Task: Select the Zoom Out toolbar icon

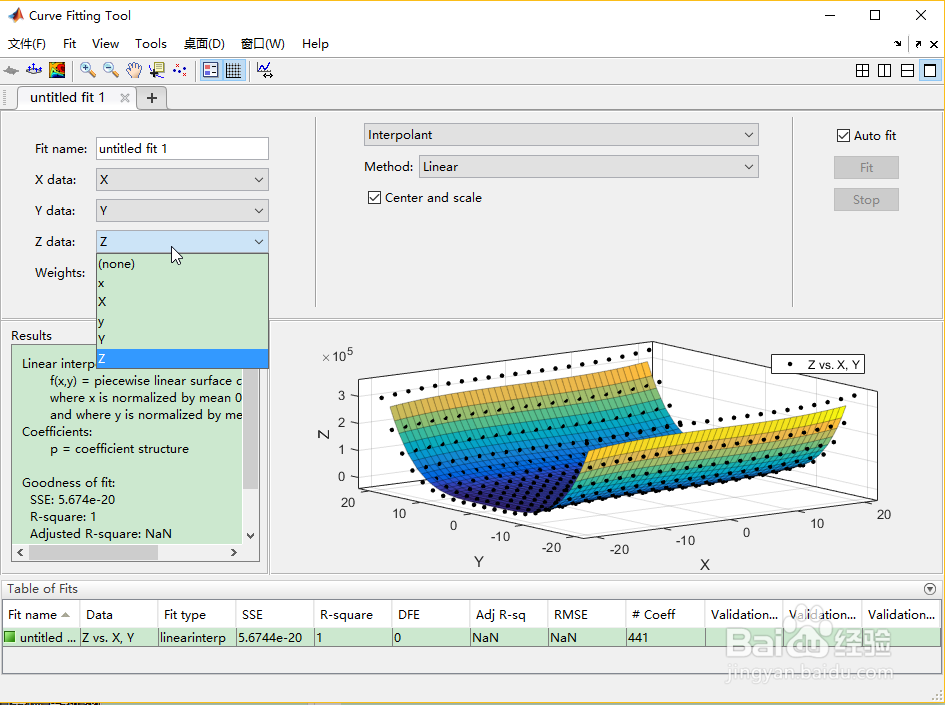Action: [111, 70]
